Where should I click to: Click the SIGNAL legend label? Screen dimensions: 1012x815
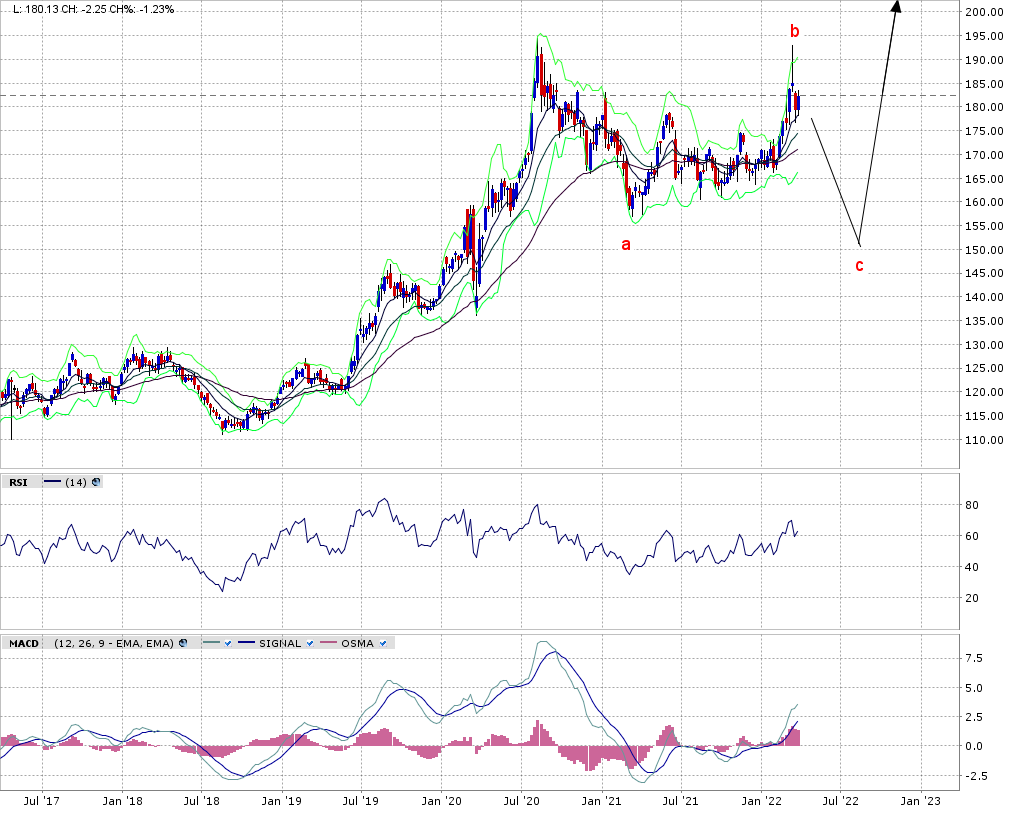coord(280,643)
